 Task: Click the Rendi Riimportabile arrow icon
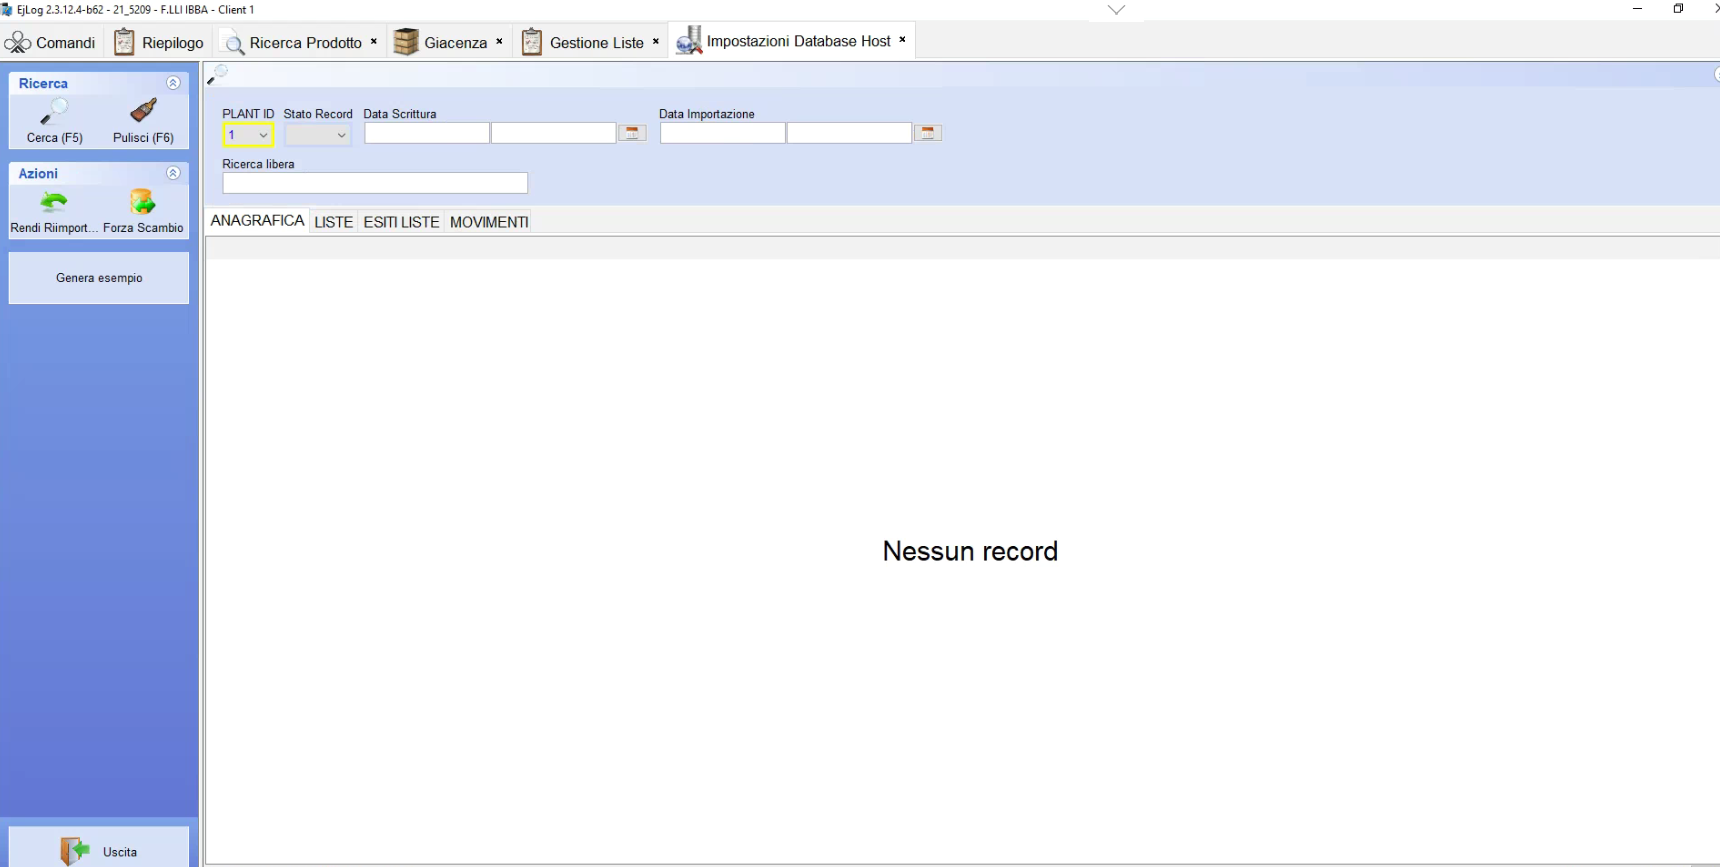click(x=54, y=202)
